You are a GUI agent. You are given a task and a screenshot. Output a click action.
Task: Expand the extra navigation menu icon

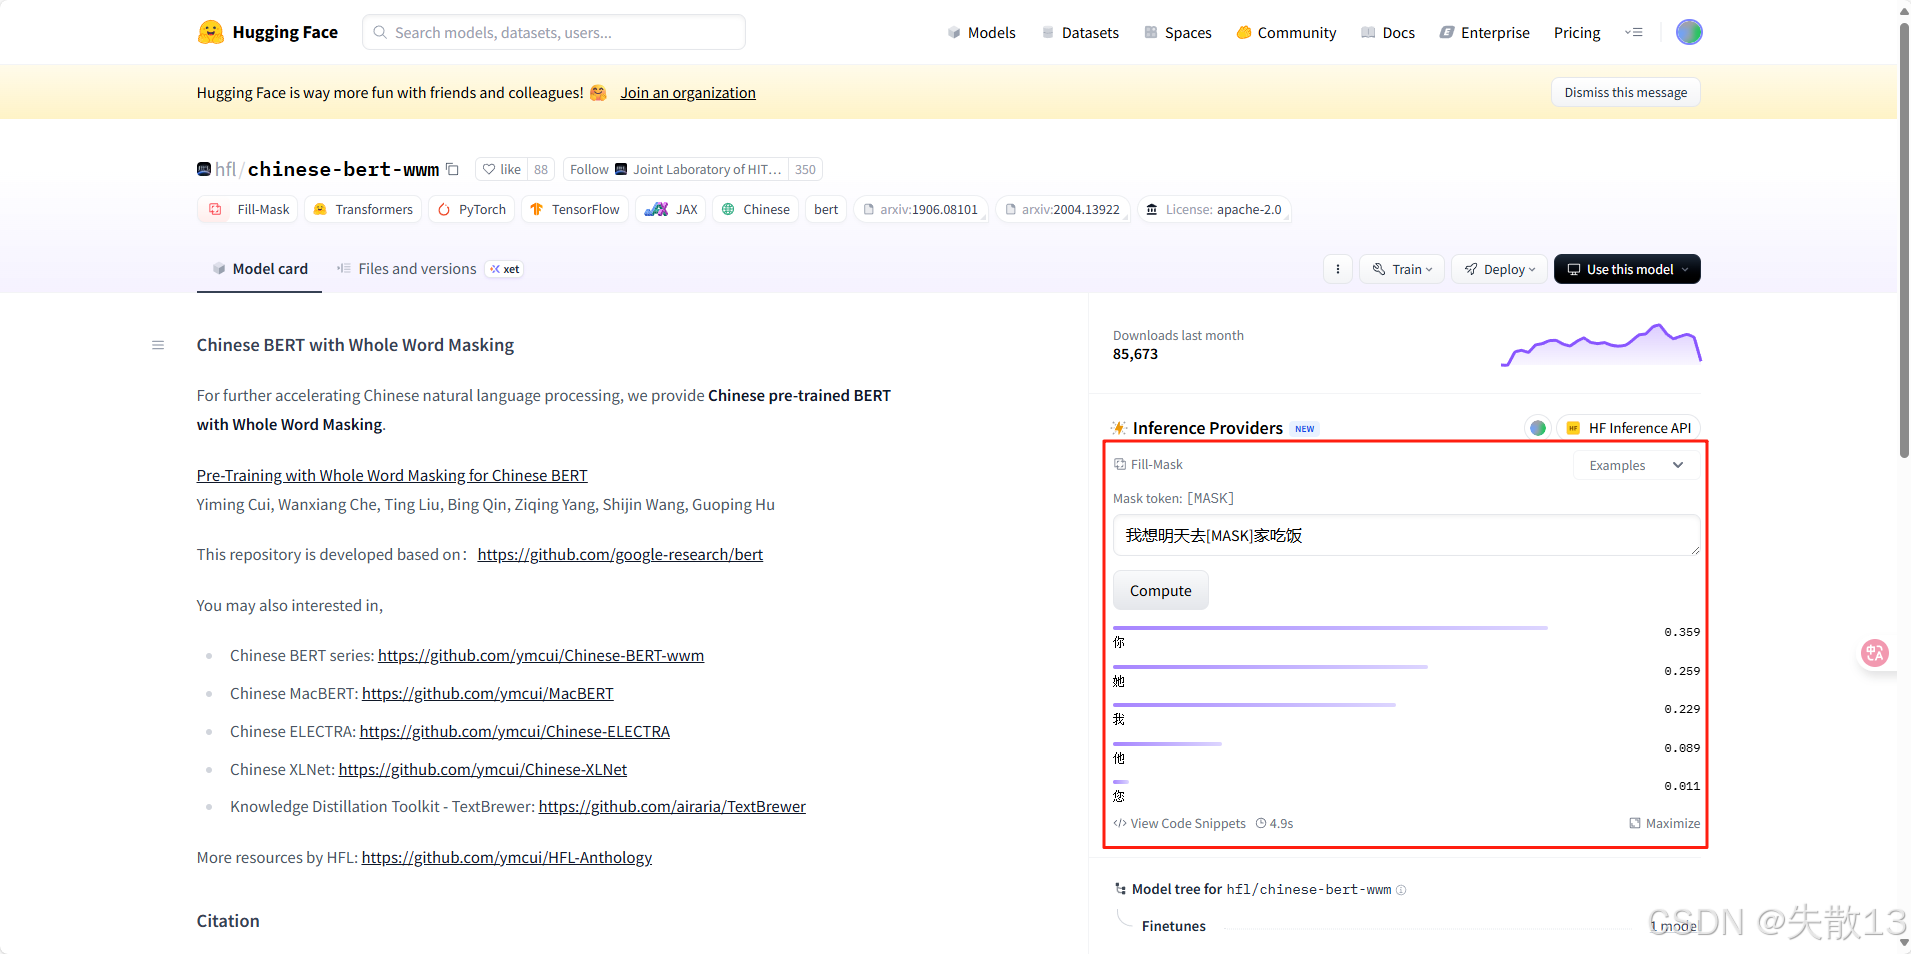(1634, 32)
